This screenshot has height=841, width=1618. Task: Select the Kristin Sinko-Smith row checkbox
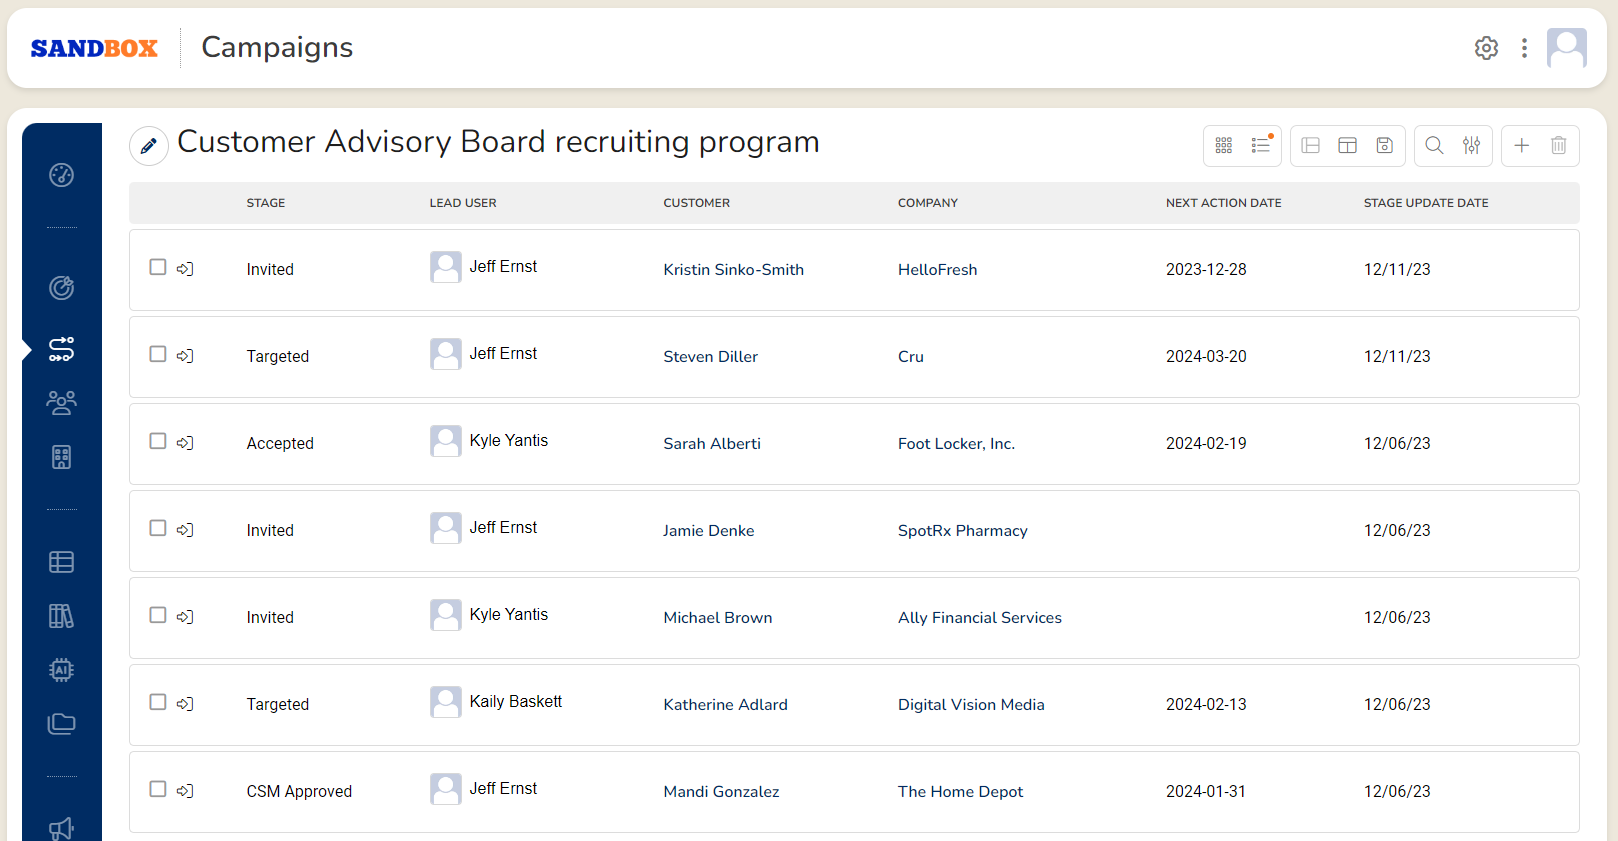(158, 267)
